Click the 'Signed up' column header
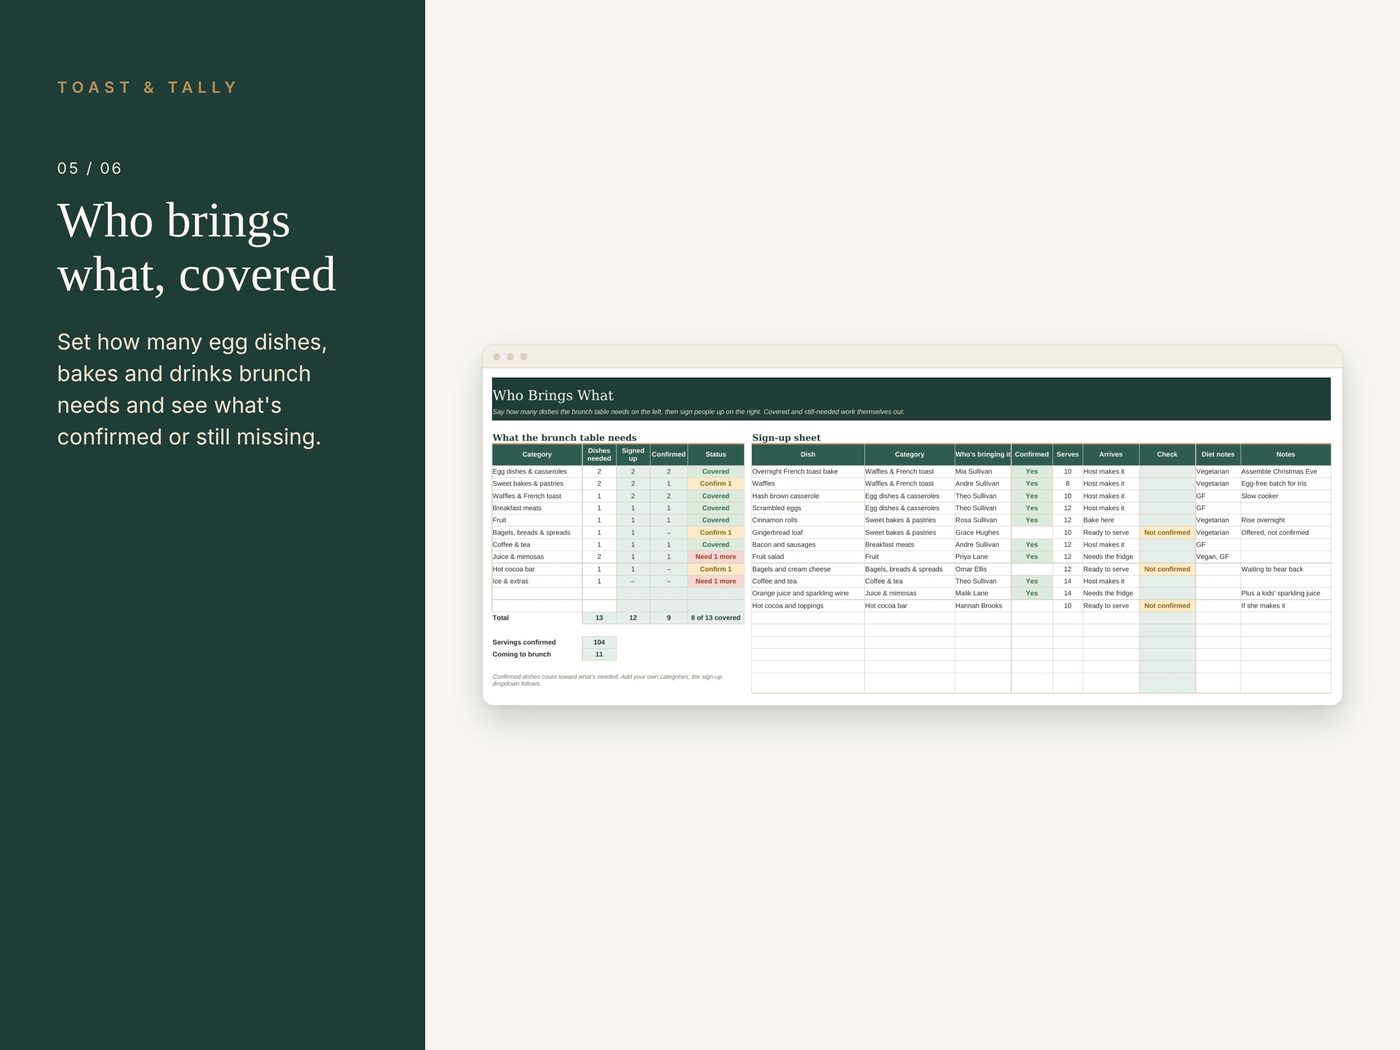The height and width of the screenshot is (1050, 1400). pos(633,455)
